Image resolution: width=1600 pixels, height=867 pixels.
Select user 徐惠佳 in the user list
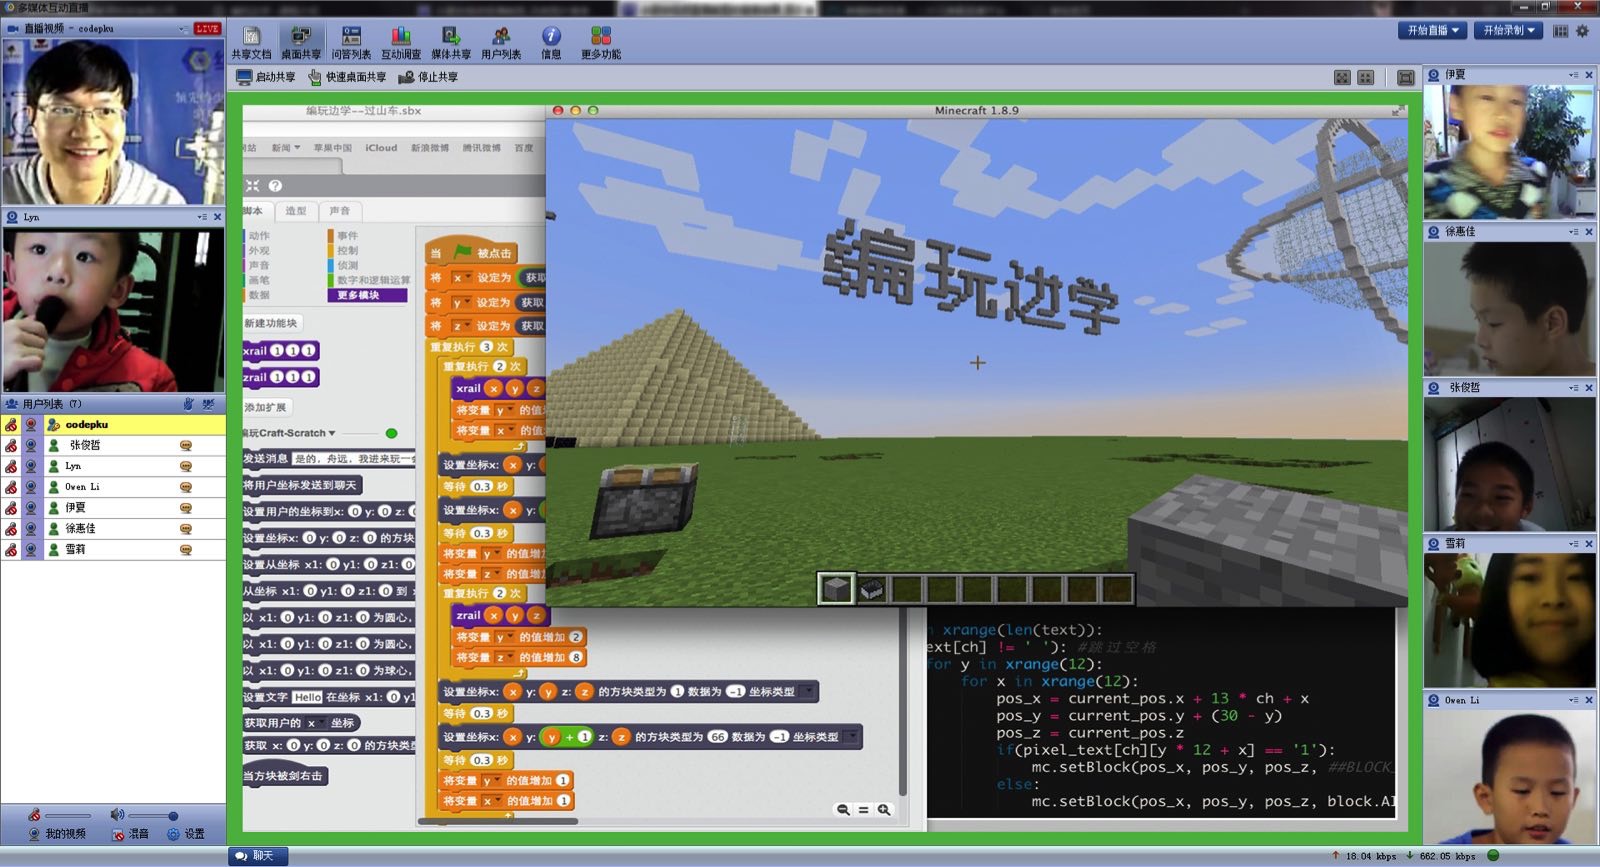[x=81, y=529]
